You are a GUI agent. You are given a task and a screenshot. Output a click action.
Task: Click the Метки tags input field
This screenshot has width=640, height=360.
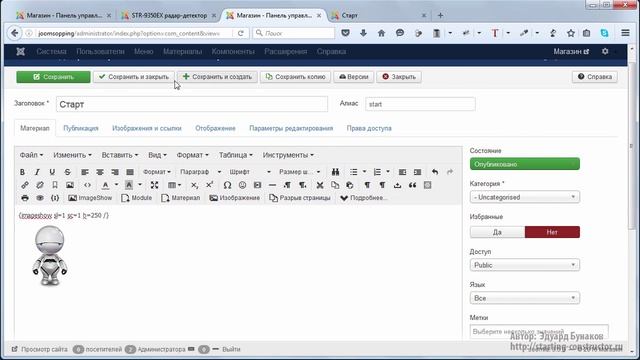(x=539, y=331)
